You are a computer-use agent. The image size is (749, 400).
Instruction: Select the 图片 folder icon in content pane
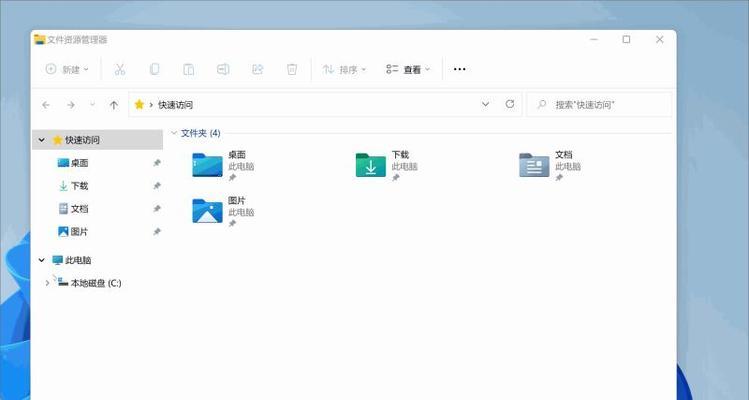pos(207,211)
